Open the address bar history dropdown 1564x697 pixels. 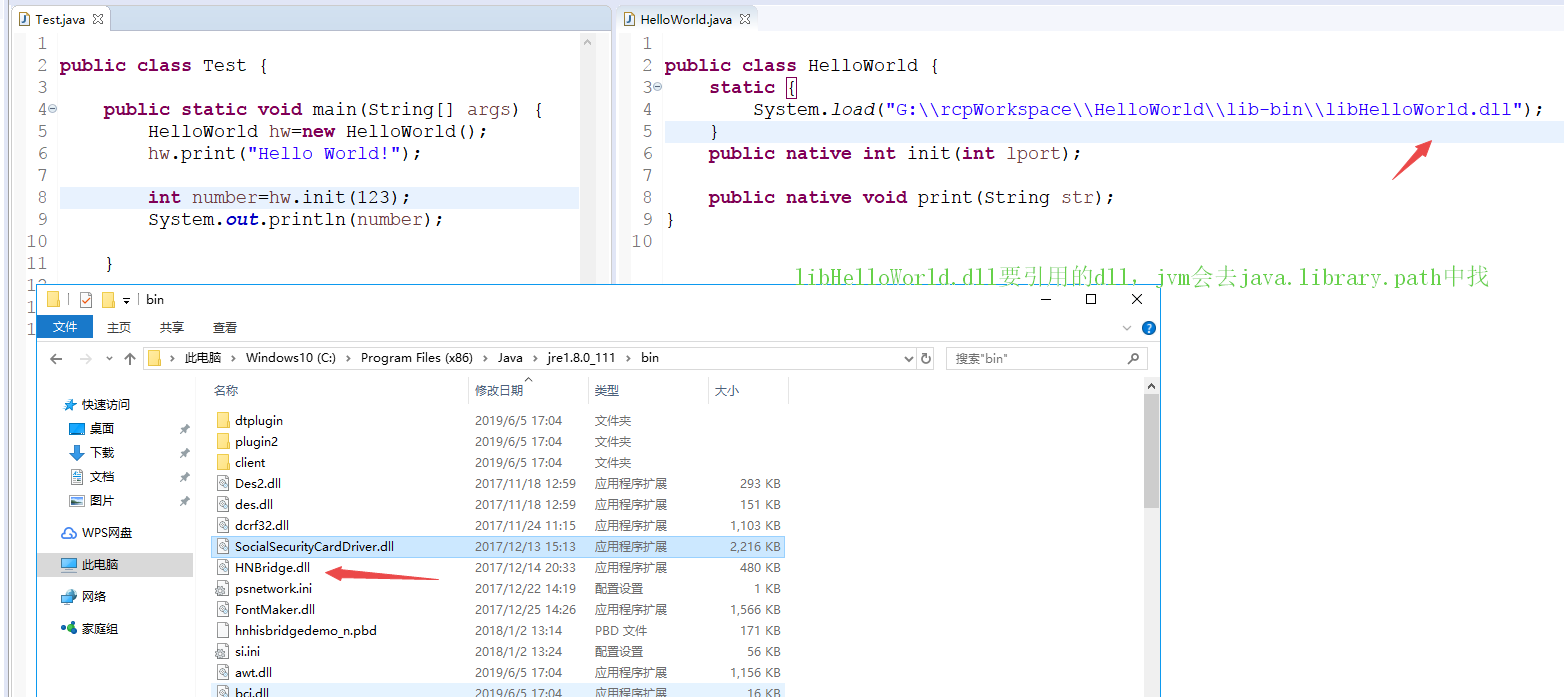[x=908, y=358]
